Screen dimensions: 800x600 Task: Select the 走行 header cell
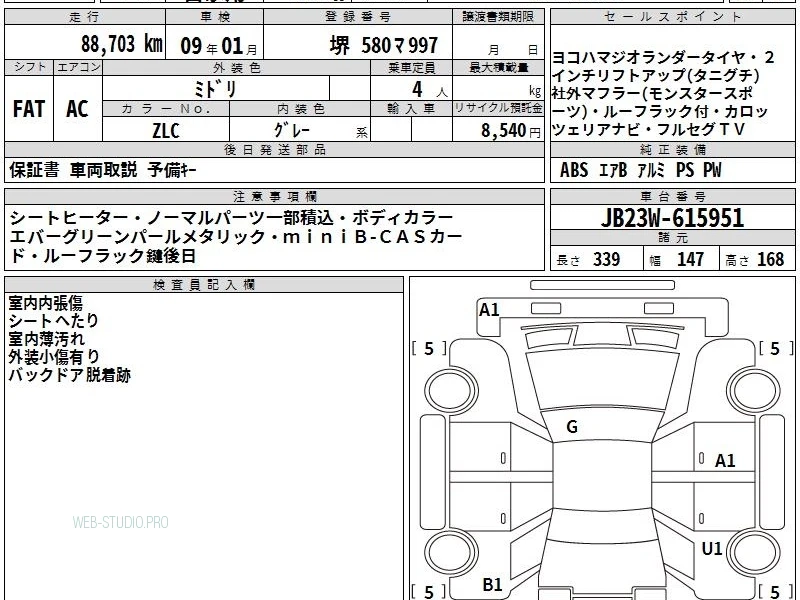point(85,17)
